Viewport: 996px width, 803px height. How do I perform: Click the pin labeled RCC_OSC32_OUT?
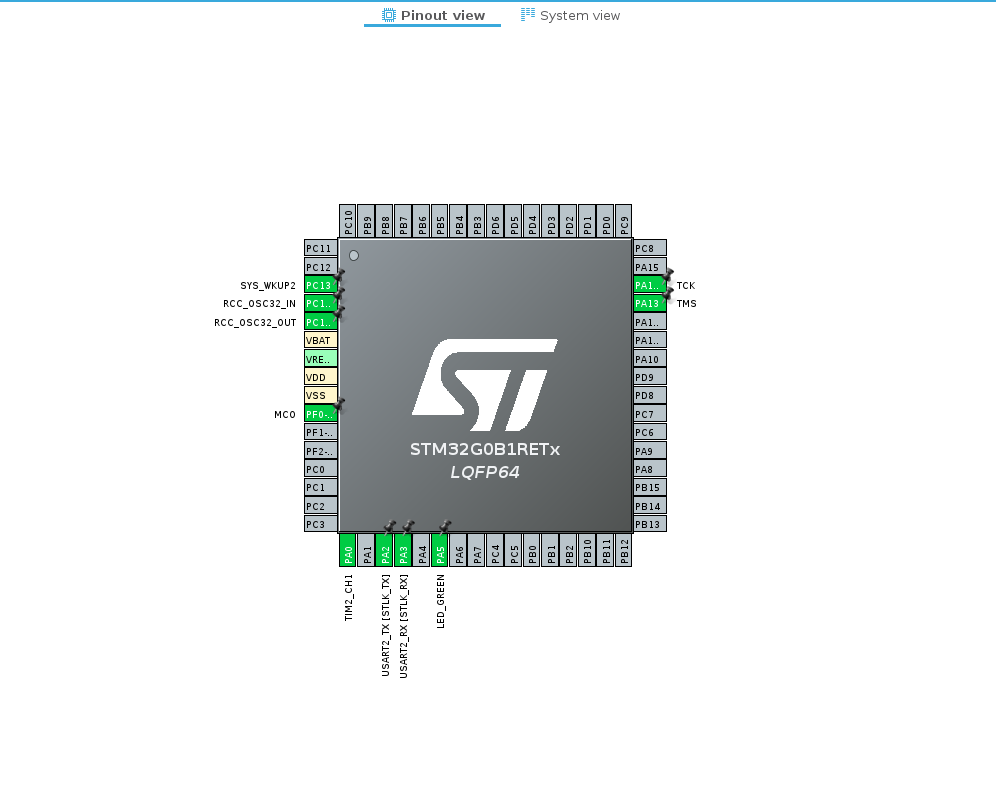tap(321, 321)
